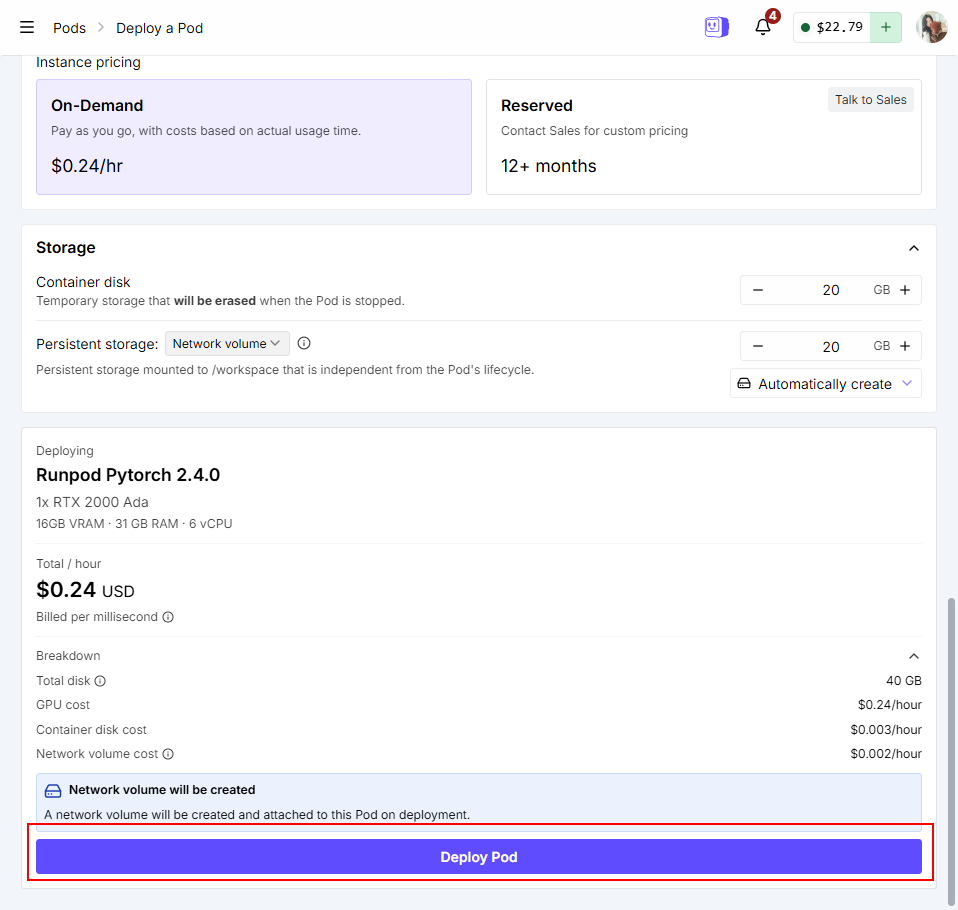Click the 40 GB total disk value
This screenshot has width=958, height=910.
(904, 681)
